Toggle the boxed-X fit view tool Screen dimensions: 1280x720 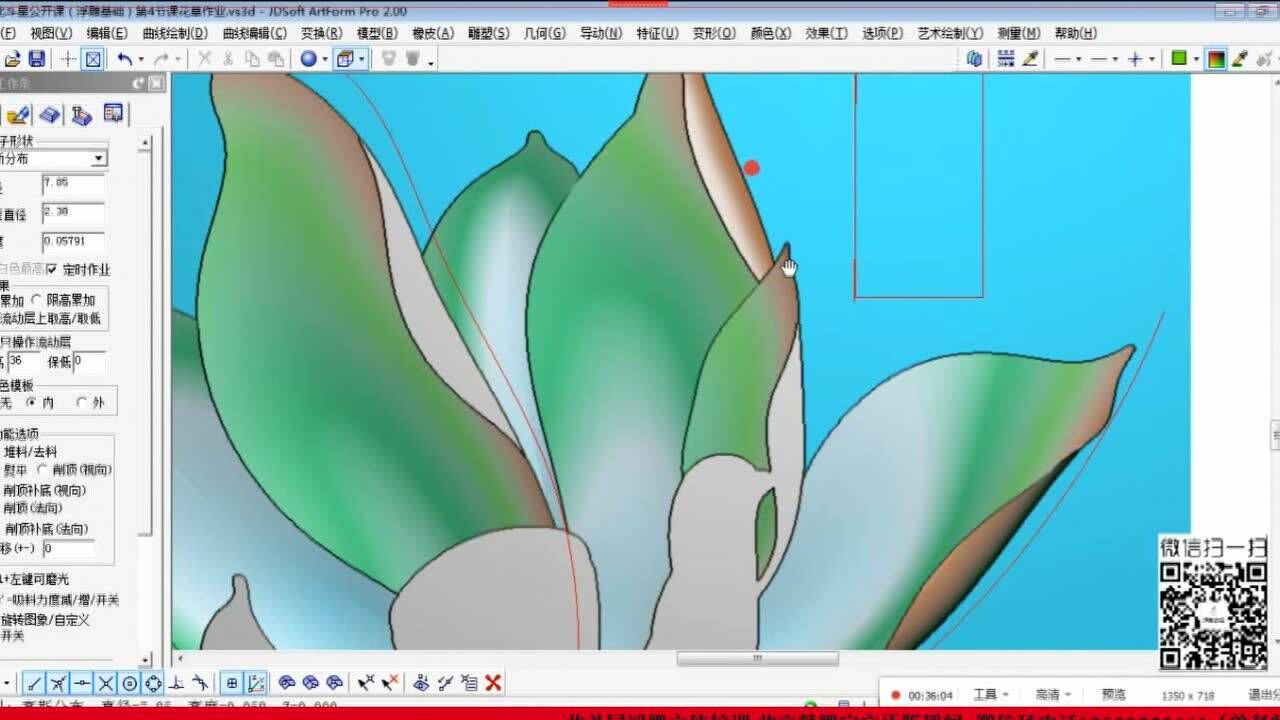point(92,59)
